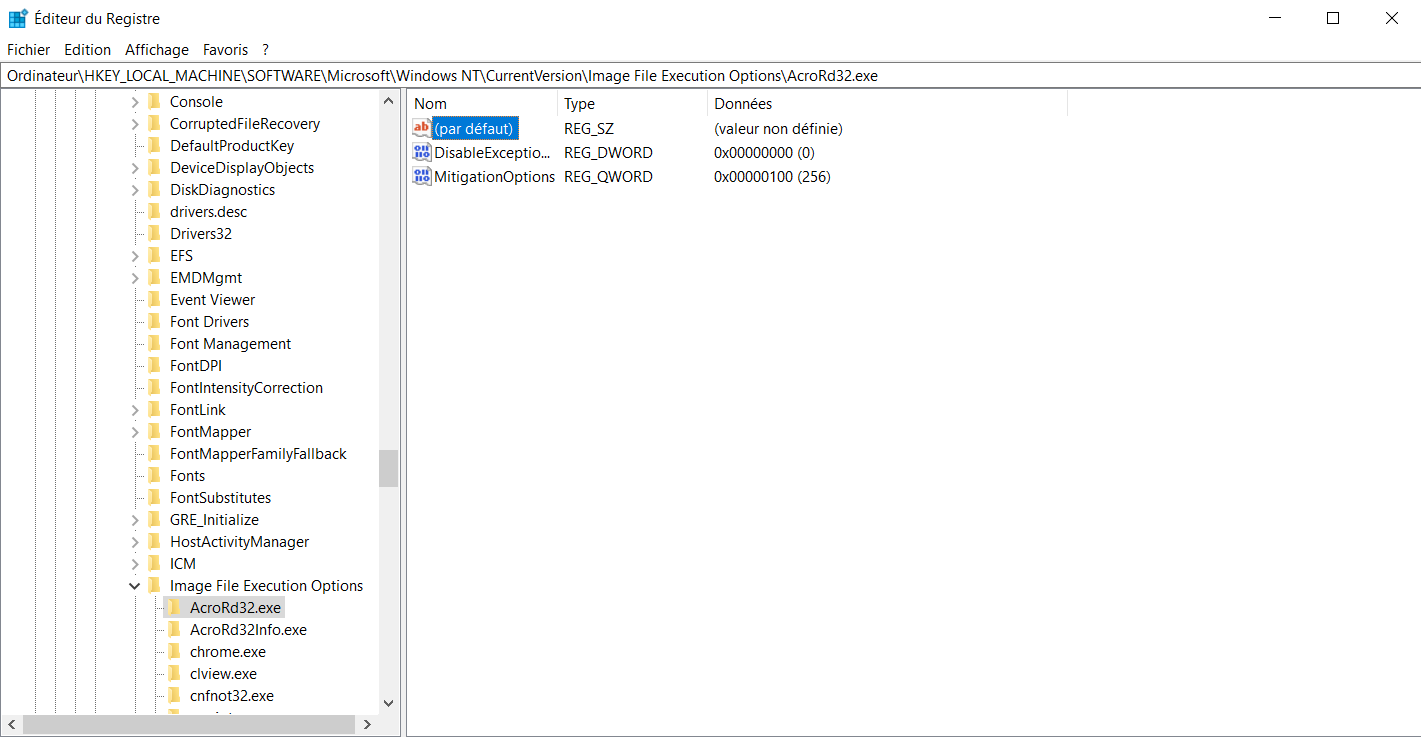Select the CorruptedFileRecovery tree key

point(245,124)
